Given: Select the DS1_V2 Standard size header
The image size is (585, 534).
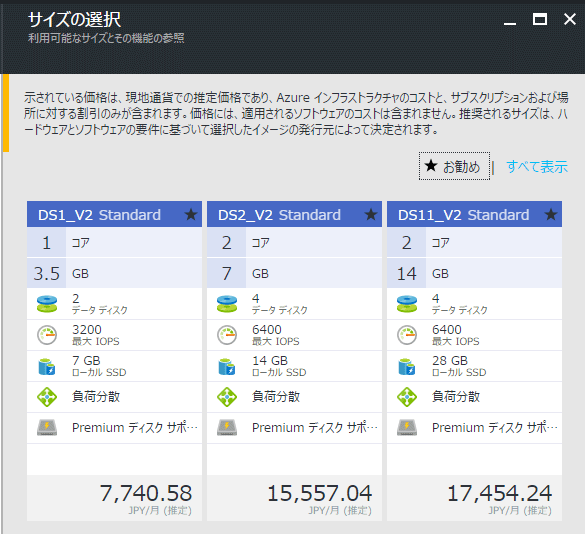Looking at the screenshot, I should point(114,214).
